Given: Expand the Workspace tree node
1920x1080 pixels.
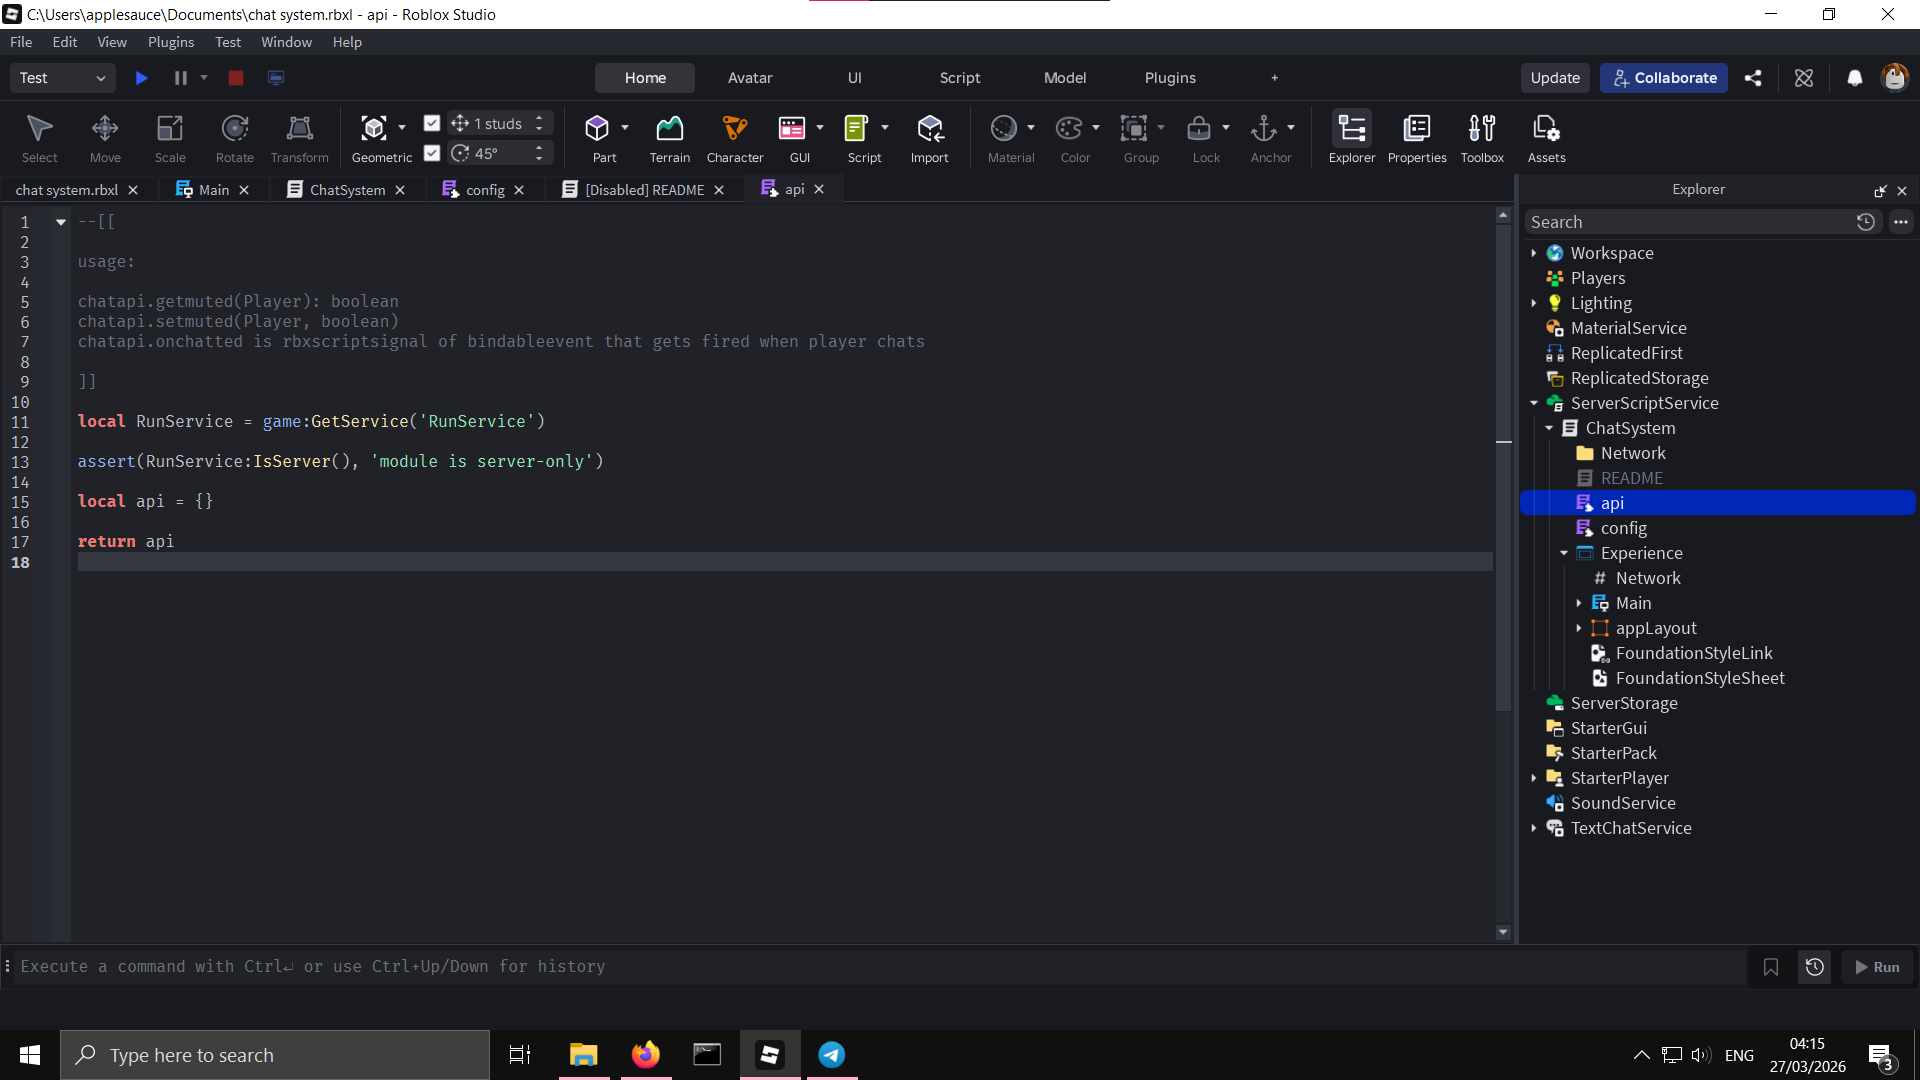Looking at the screenshot, I should (1534, 253).
